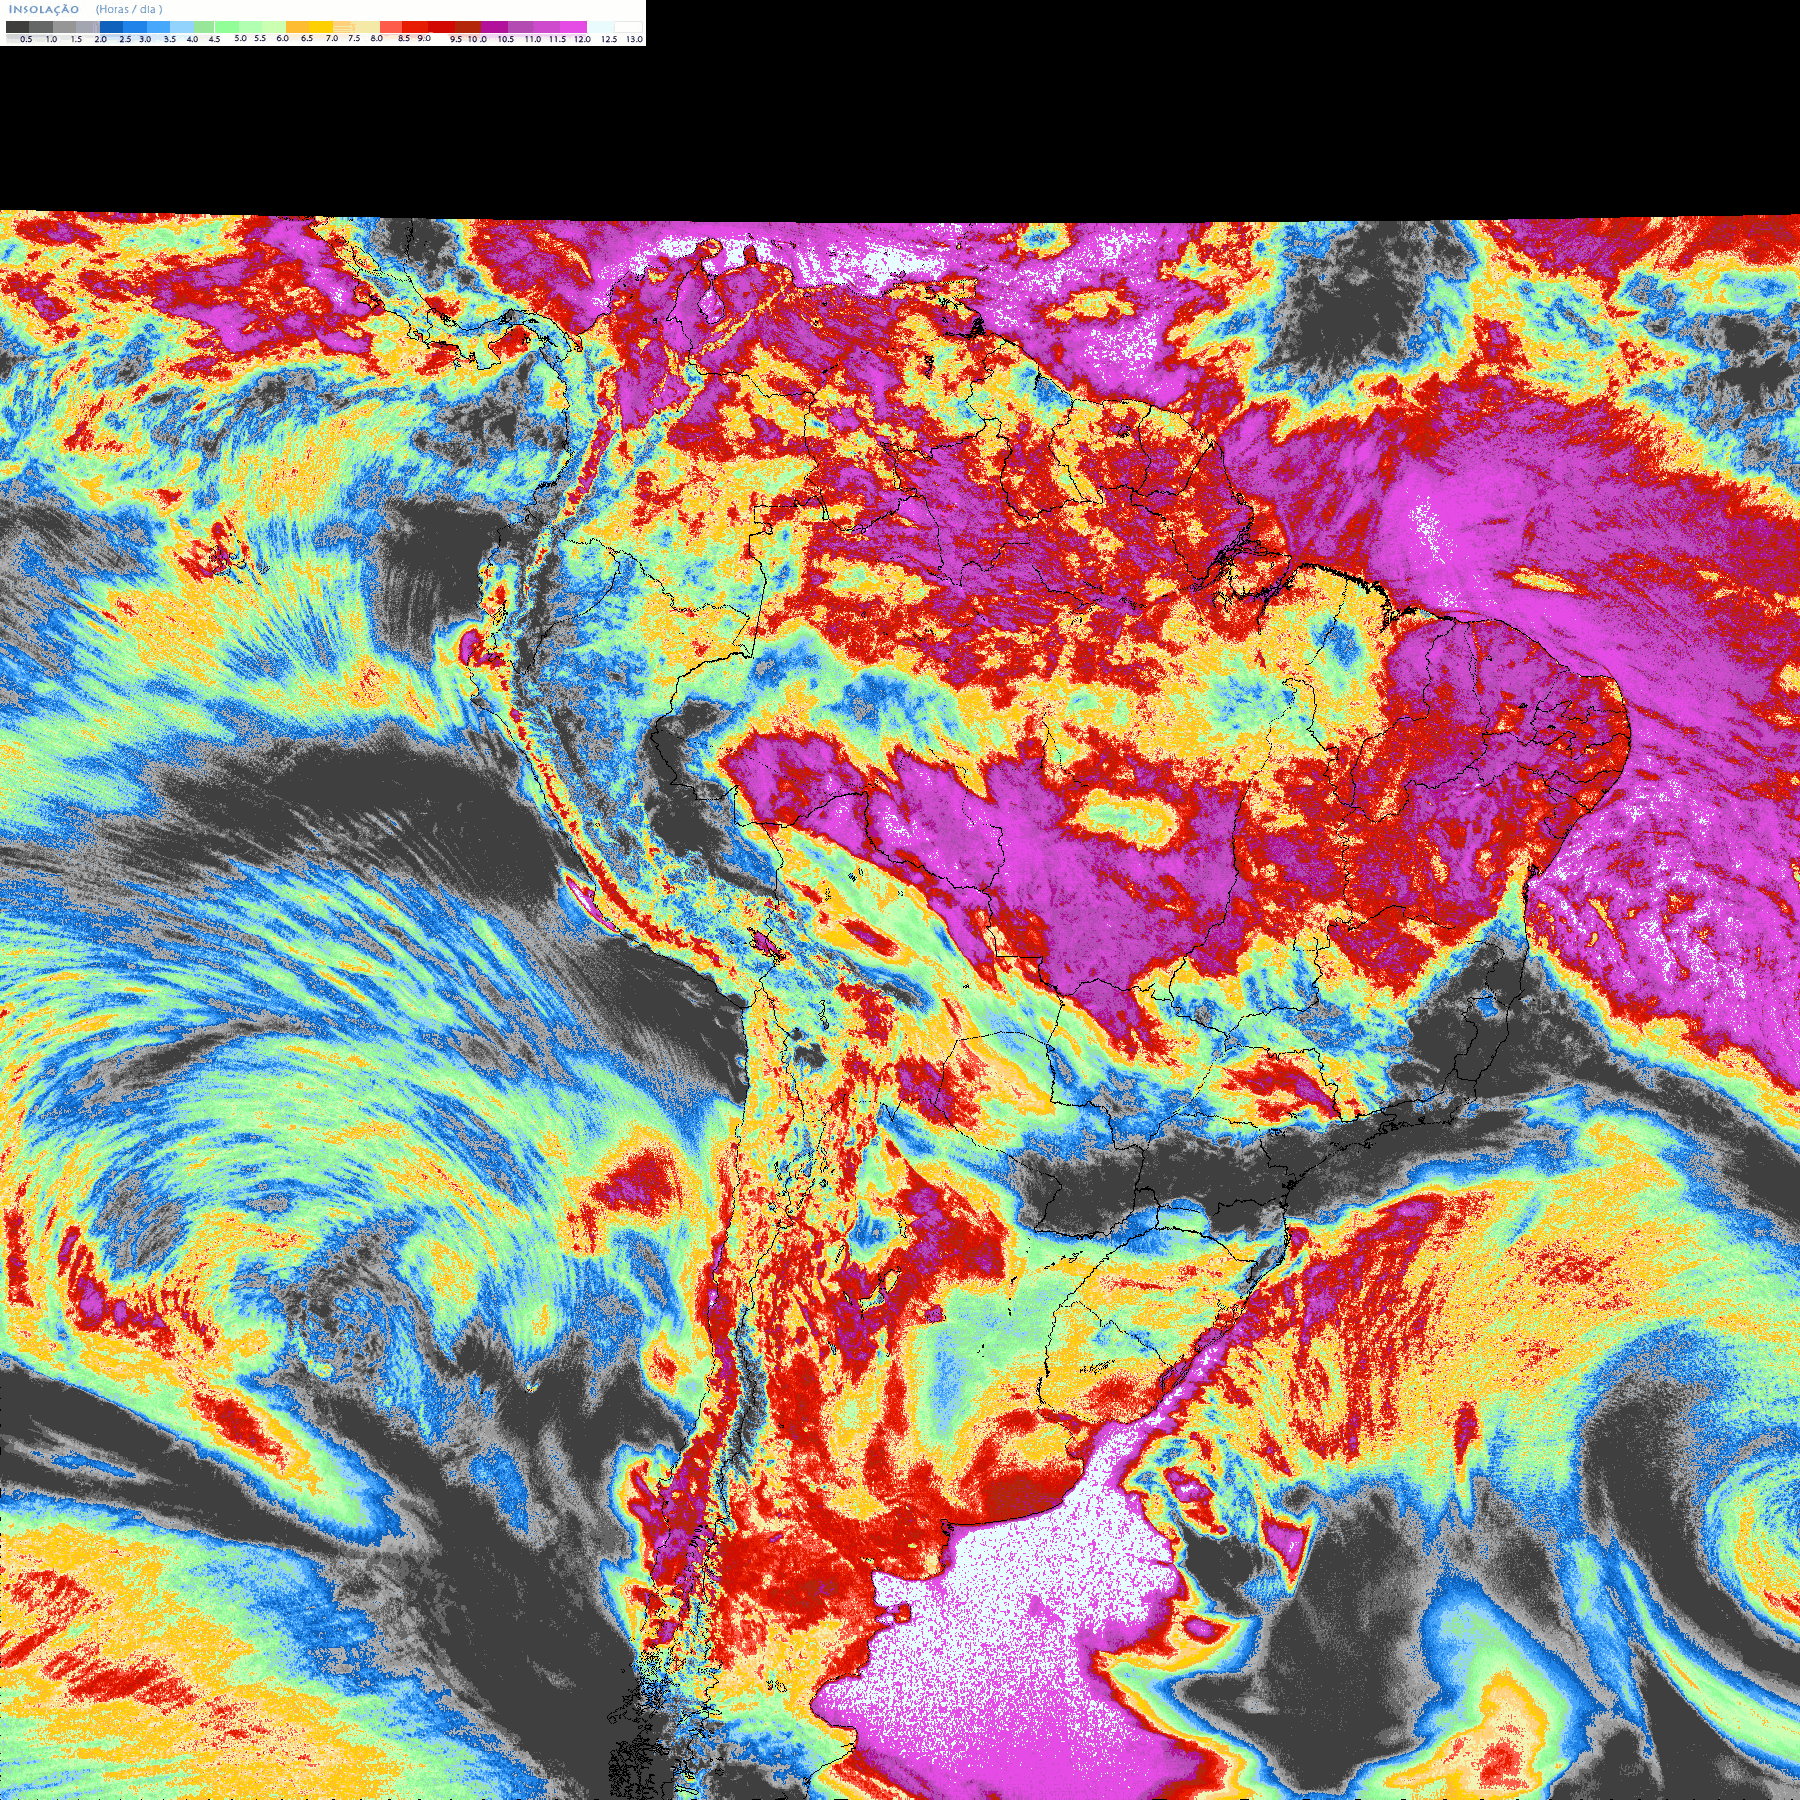Select the dark blue 2.5 legend swatch
This screenshot has width=1800, height=1800.
(x=111, y=27)
